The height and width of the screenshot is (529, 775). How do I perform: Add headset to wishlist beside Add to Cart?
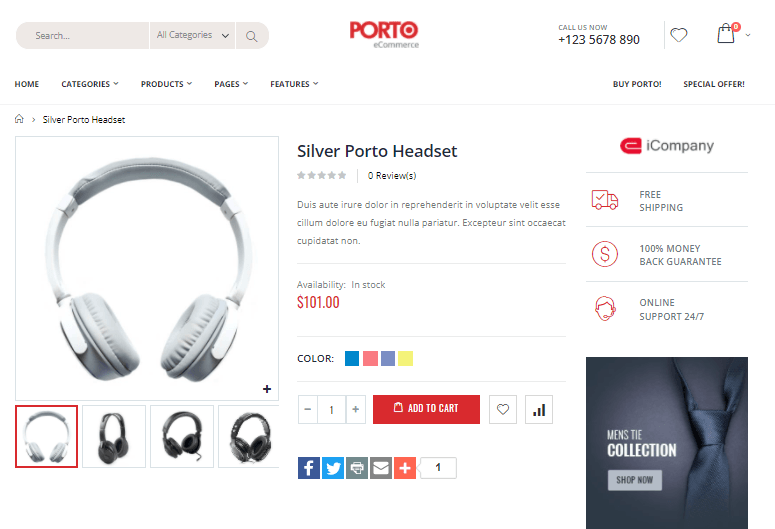503,409
